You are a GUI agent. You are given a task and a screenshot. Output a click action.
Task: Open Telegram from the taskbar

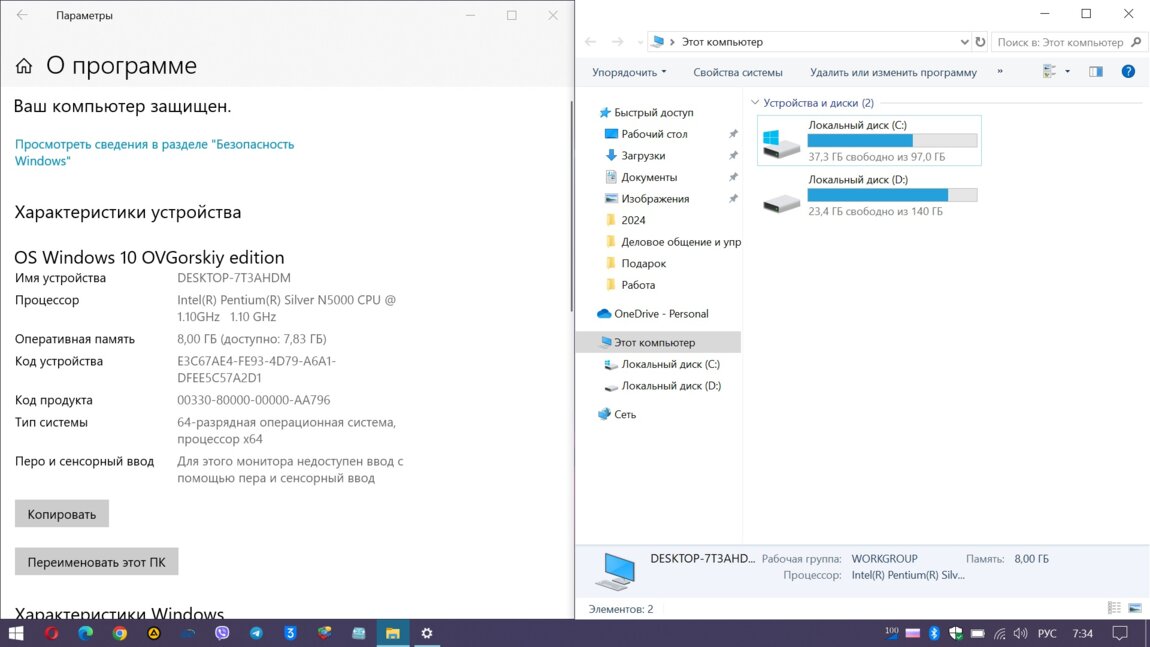[256, 633]
